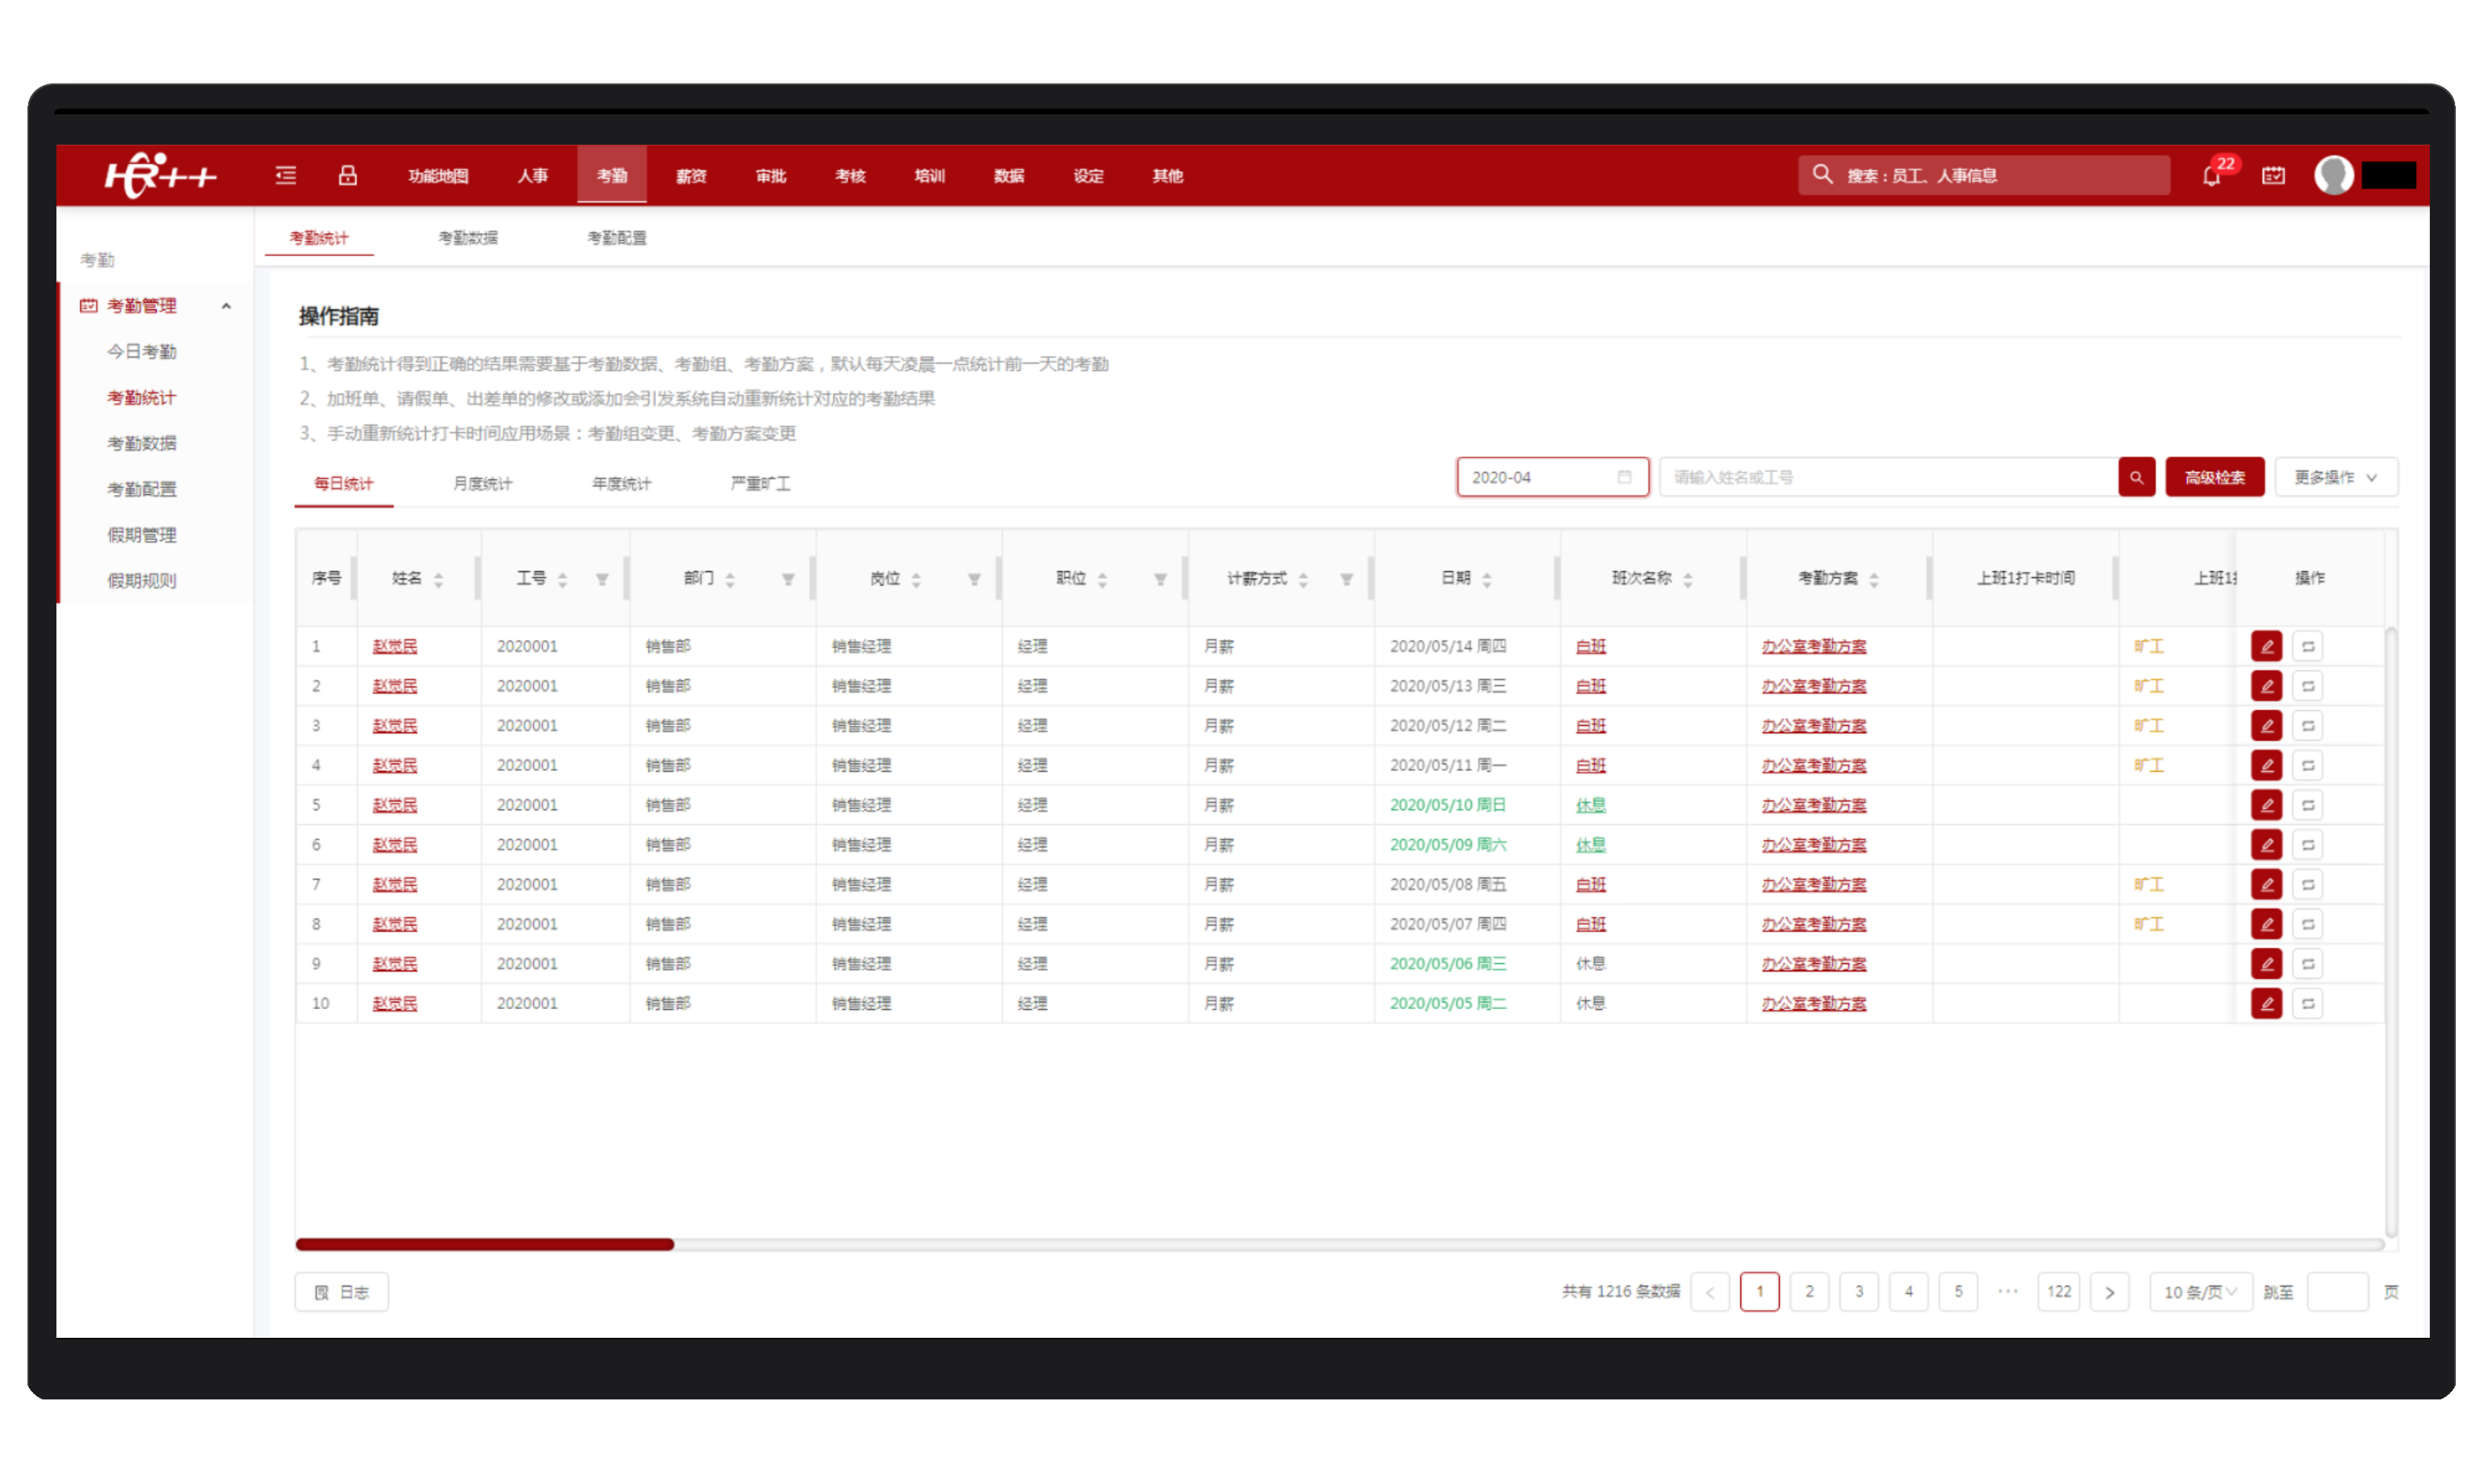Click the name or ID search field
2484x1484 pixels.
point(1888,478)
